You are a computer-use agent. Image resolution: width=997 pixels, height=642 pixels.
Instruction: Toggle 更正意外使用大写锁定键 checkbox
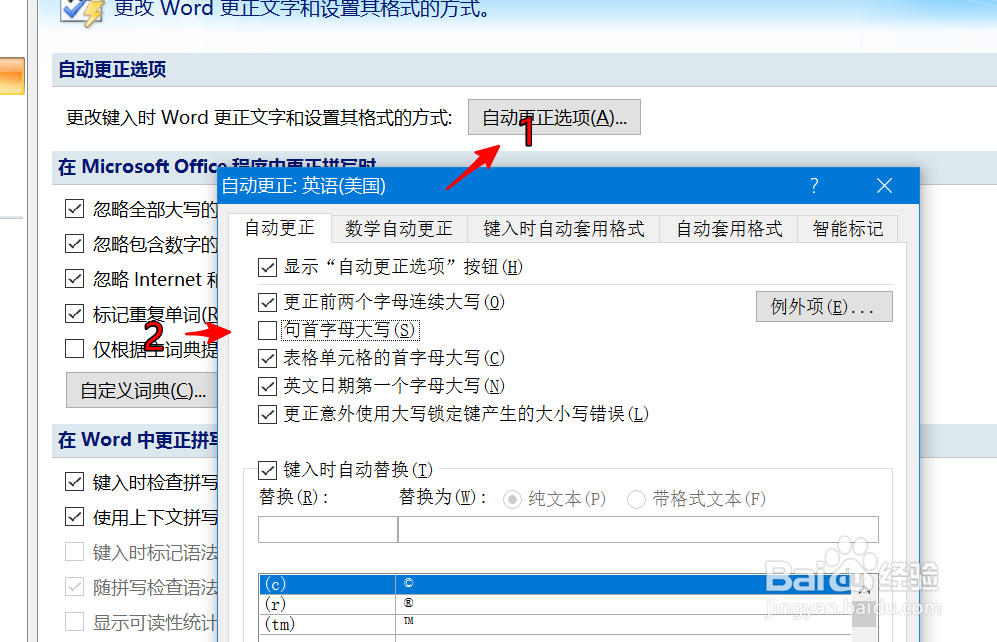pos(267,414)
